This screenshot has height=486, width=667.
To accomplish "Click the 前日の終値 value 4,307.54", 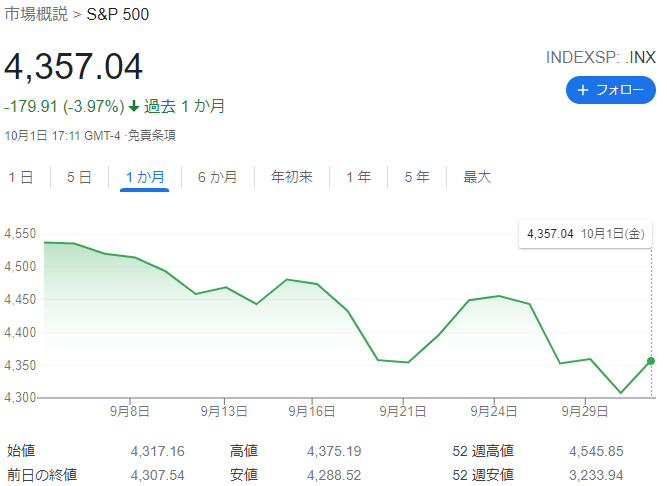I will pos(158,475).
